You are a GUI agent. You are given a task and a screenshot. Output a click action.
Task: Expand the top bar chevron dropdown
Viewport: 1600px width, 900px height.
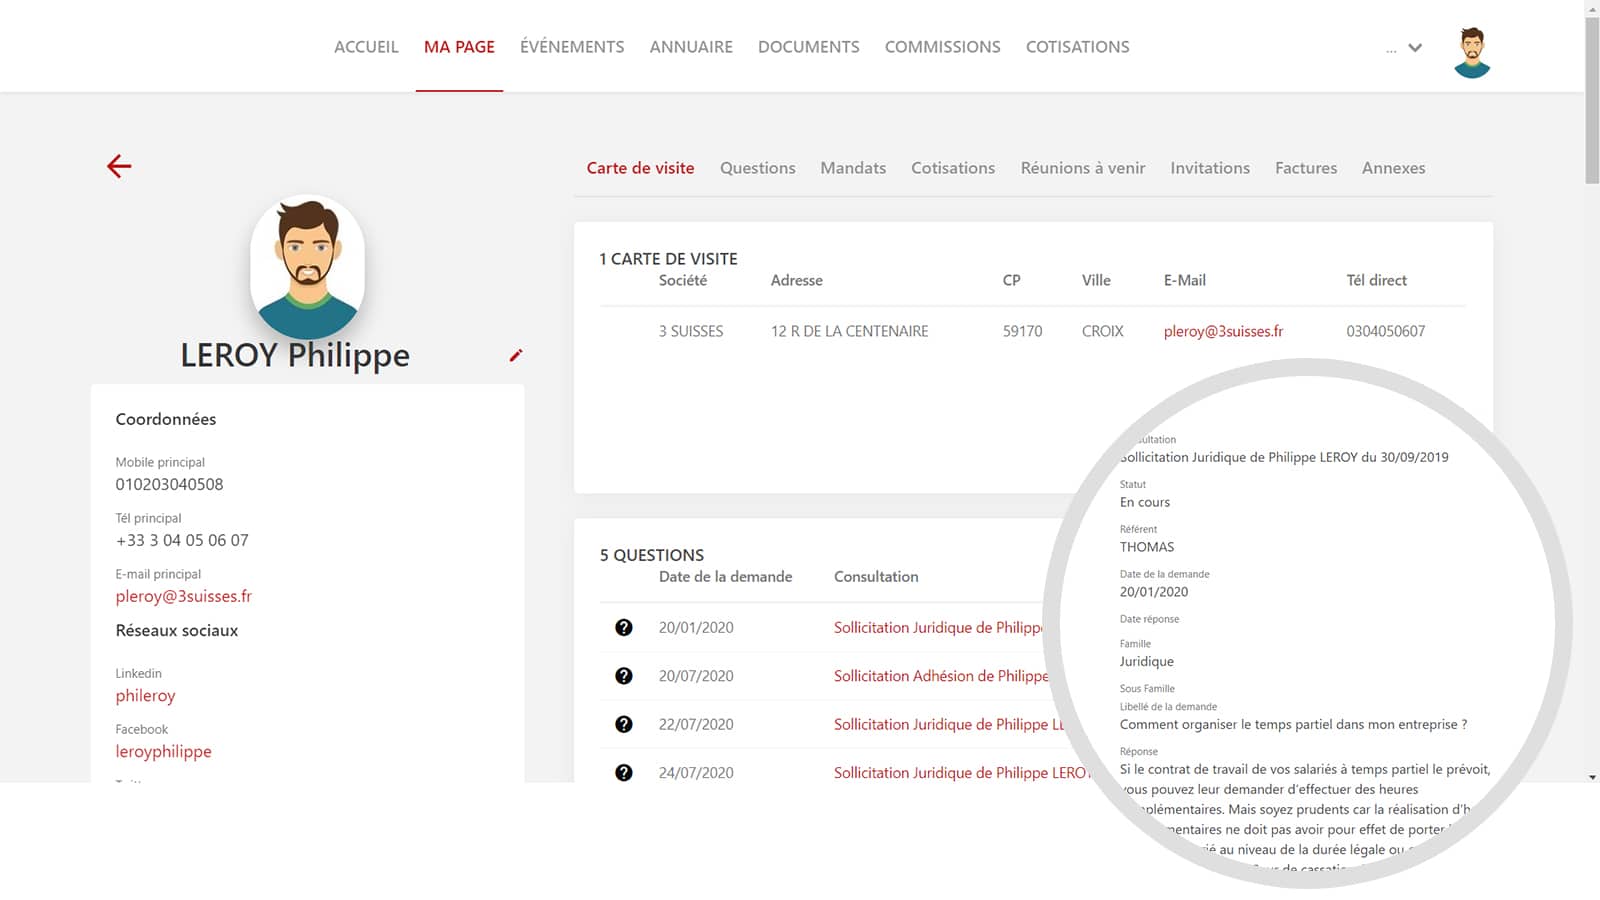pyautogui.click(x=1415, y=48)
